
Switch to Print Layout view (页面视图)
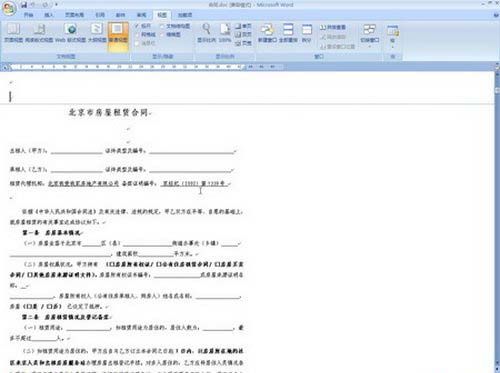pos(14,33)
